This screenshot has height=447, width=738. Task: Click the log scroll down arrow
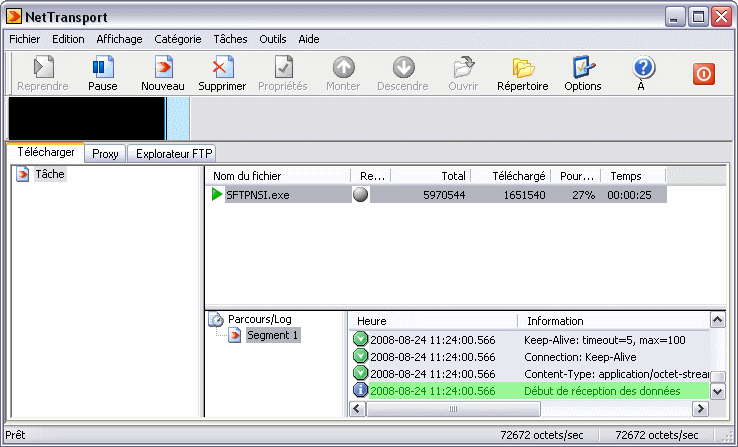click(717, 391)
